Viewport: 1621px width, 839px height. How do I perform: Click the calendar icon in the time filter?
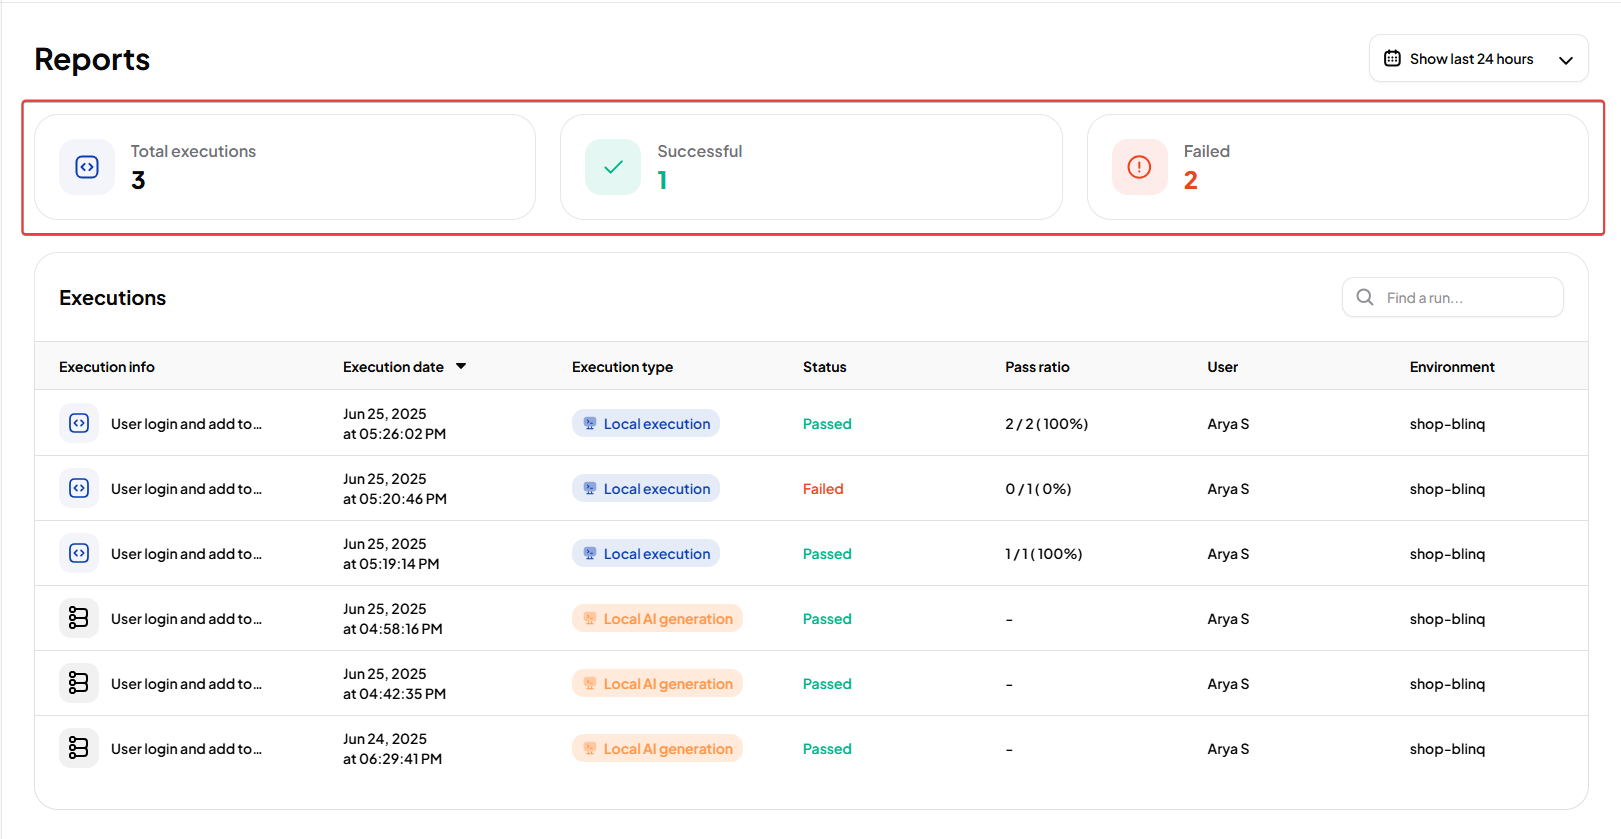pos(1392,59)
